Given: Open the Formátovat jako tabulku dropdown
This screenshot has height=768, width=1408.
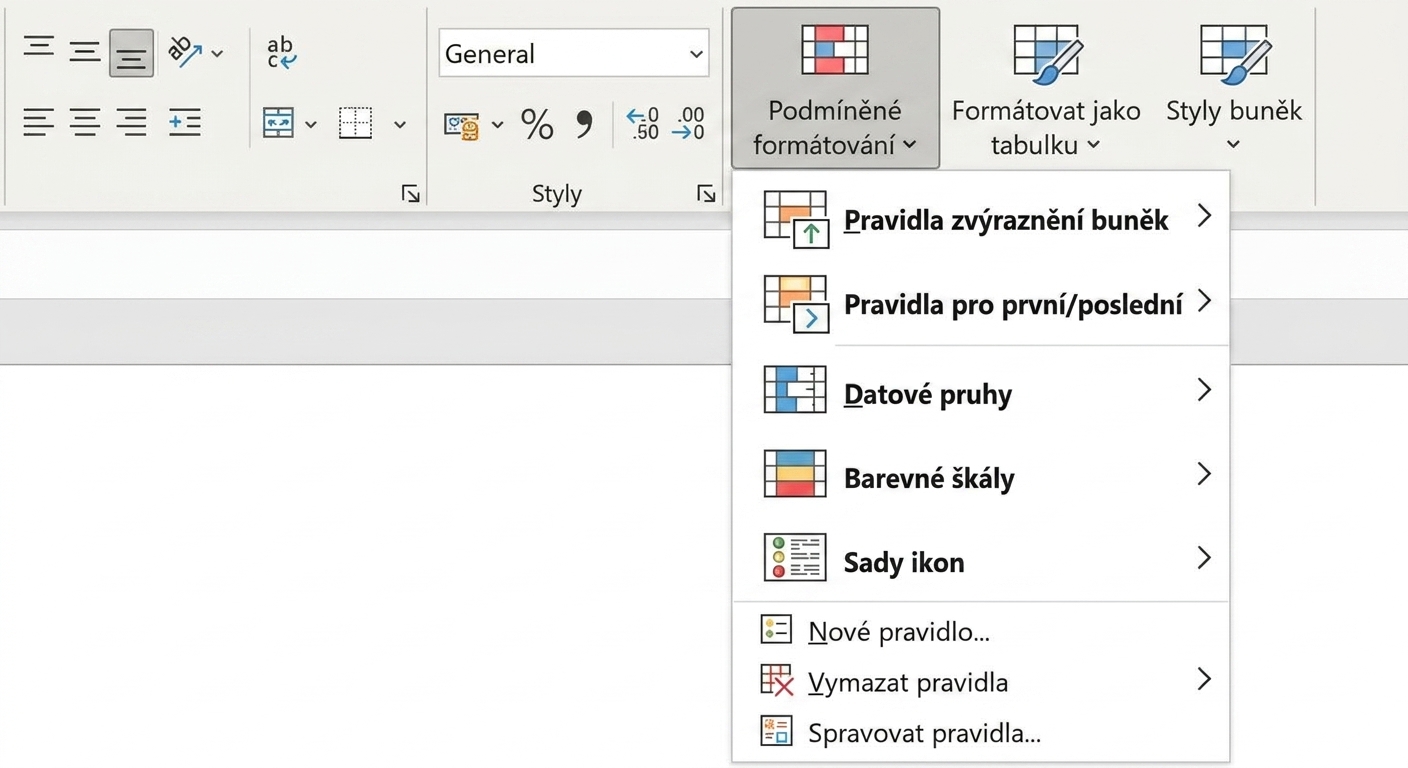Looking at the screenshot, I should (1046, 88).
